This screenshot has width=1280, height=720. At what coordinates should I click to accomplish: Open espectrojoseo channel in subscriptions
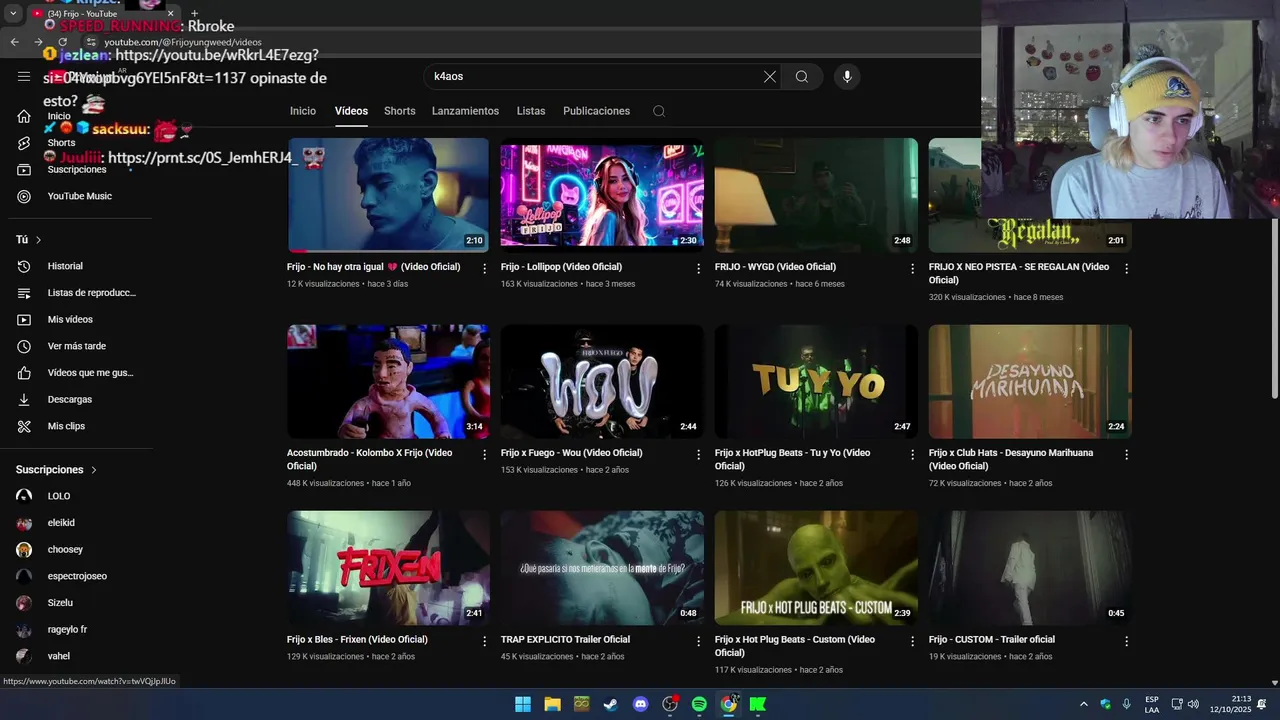(x=76, y=576)
